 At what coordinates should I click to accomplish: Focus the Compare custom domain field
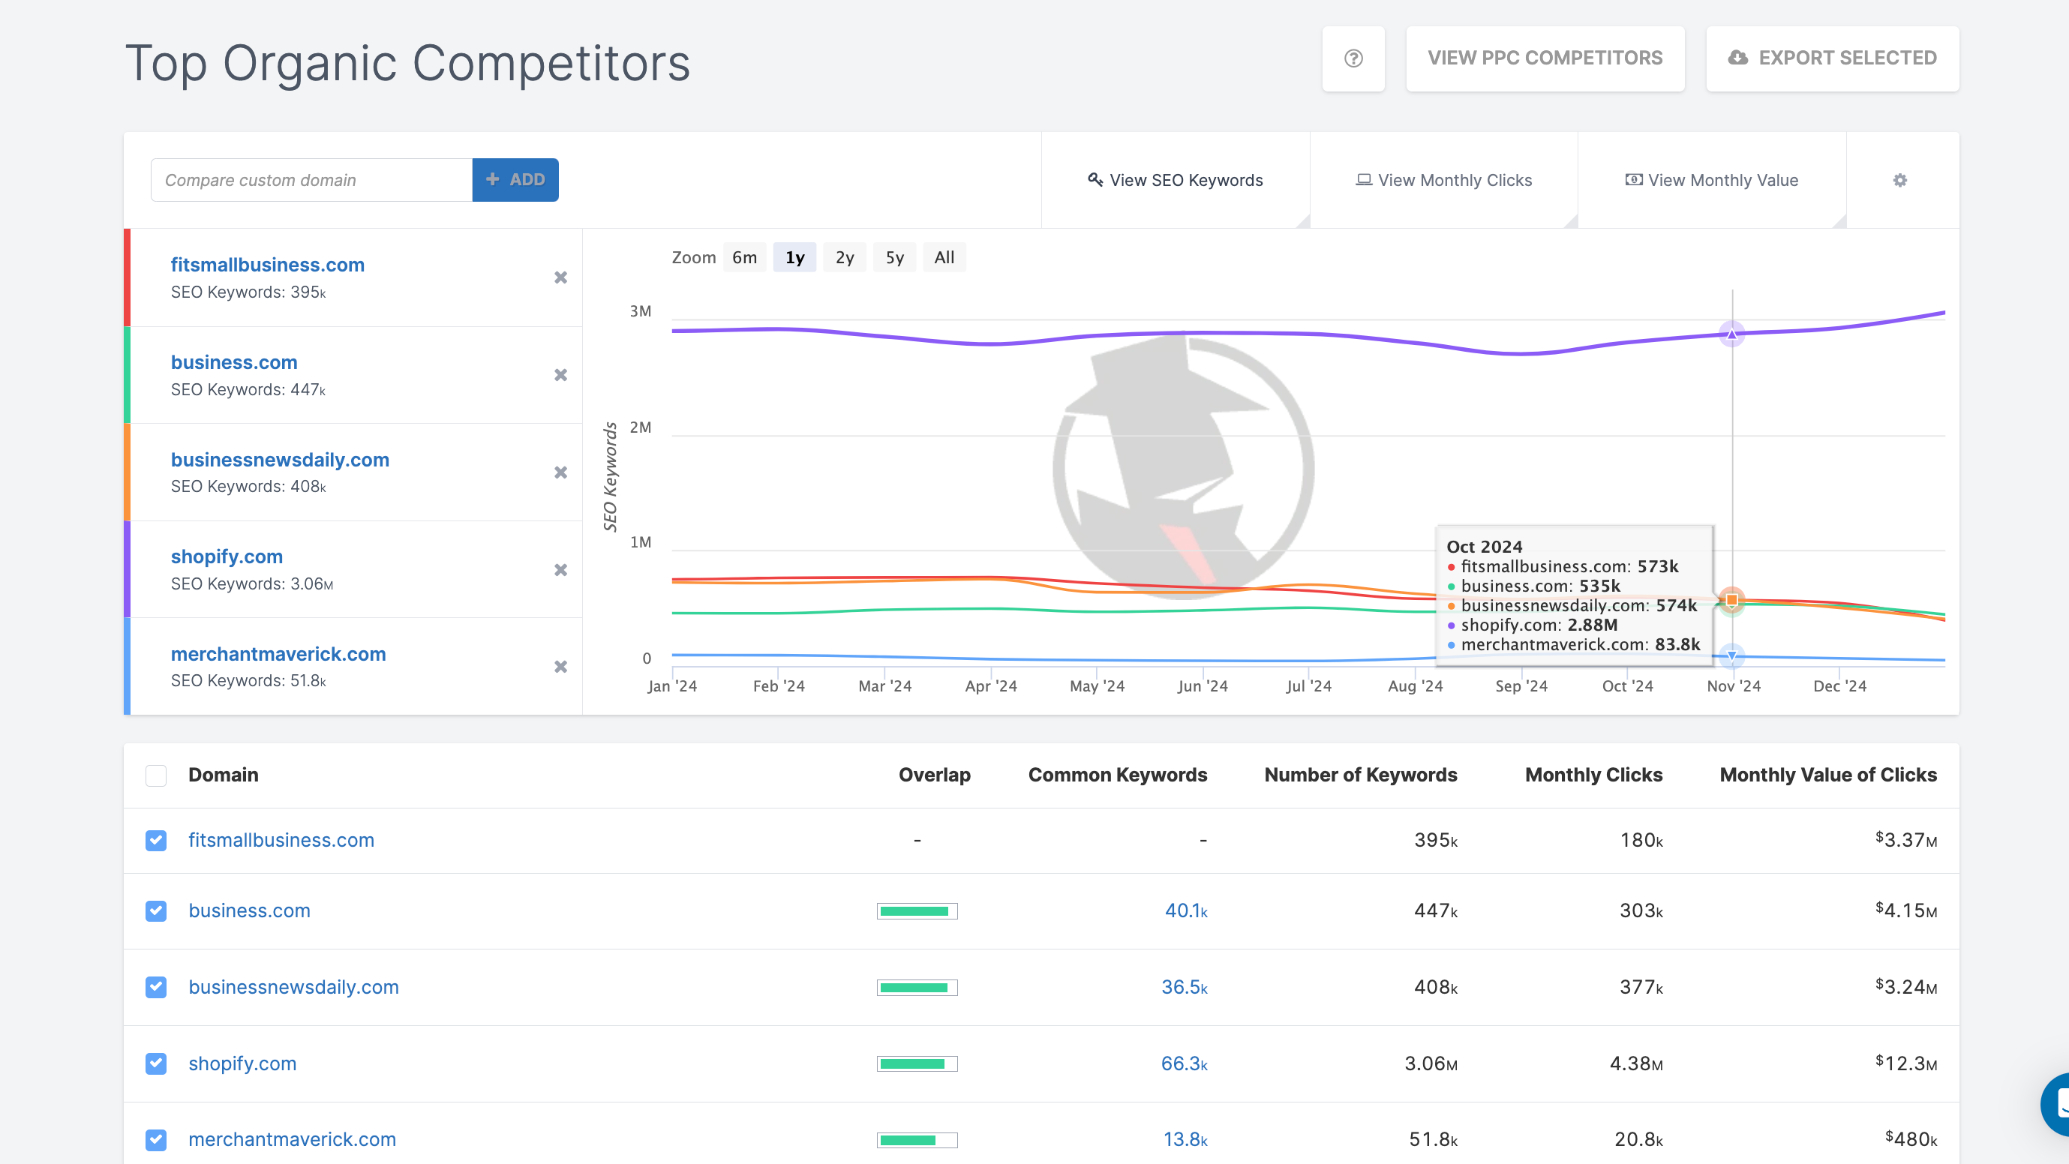tap(312, 180)
